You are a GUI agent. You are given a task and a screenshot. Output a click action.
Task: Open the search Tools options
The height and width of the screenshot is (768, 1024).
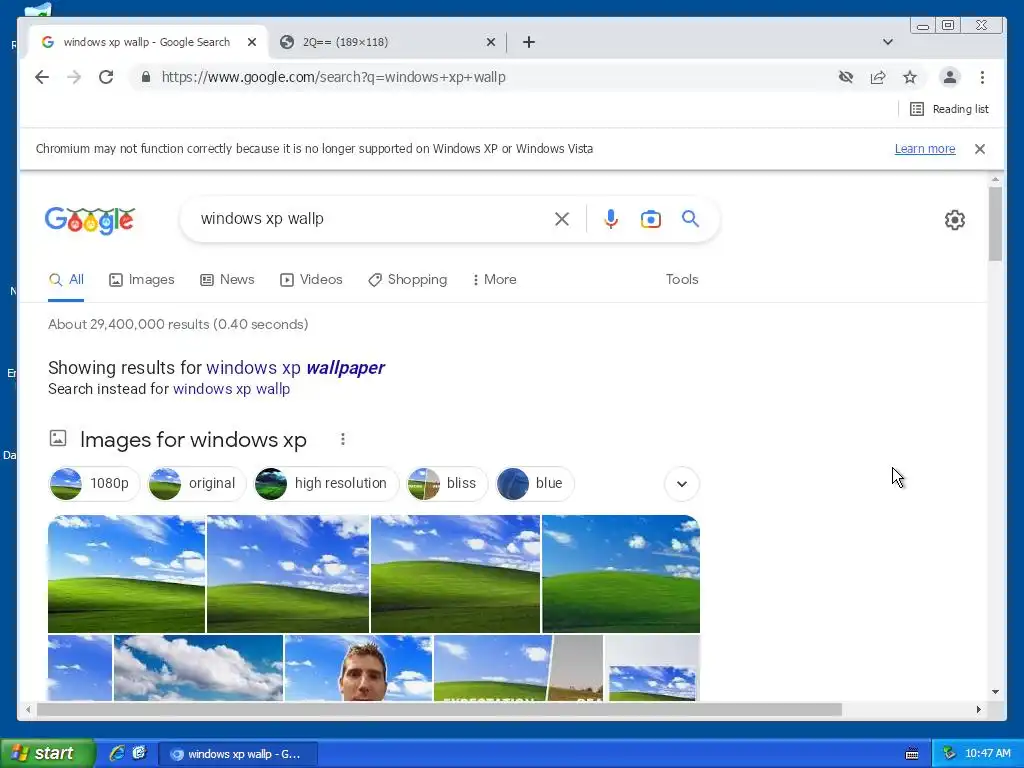(x=682, y=280)
